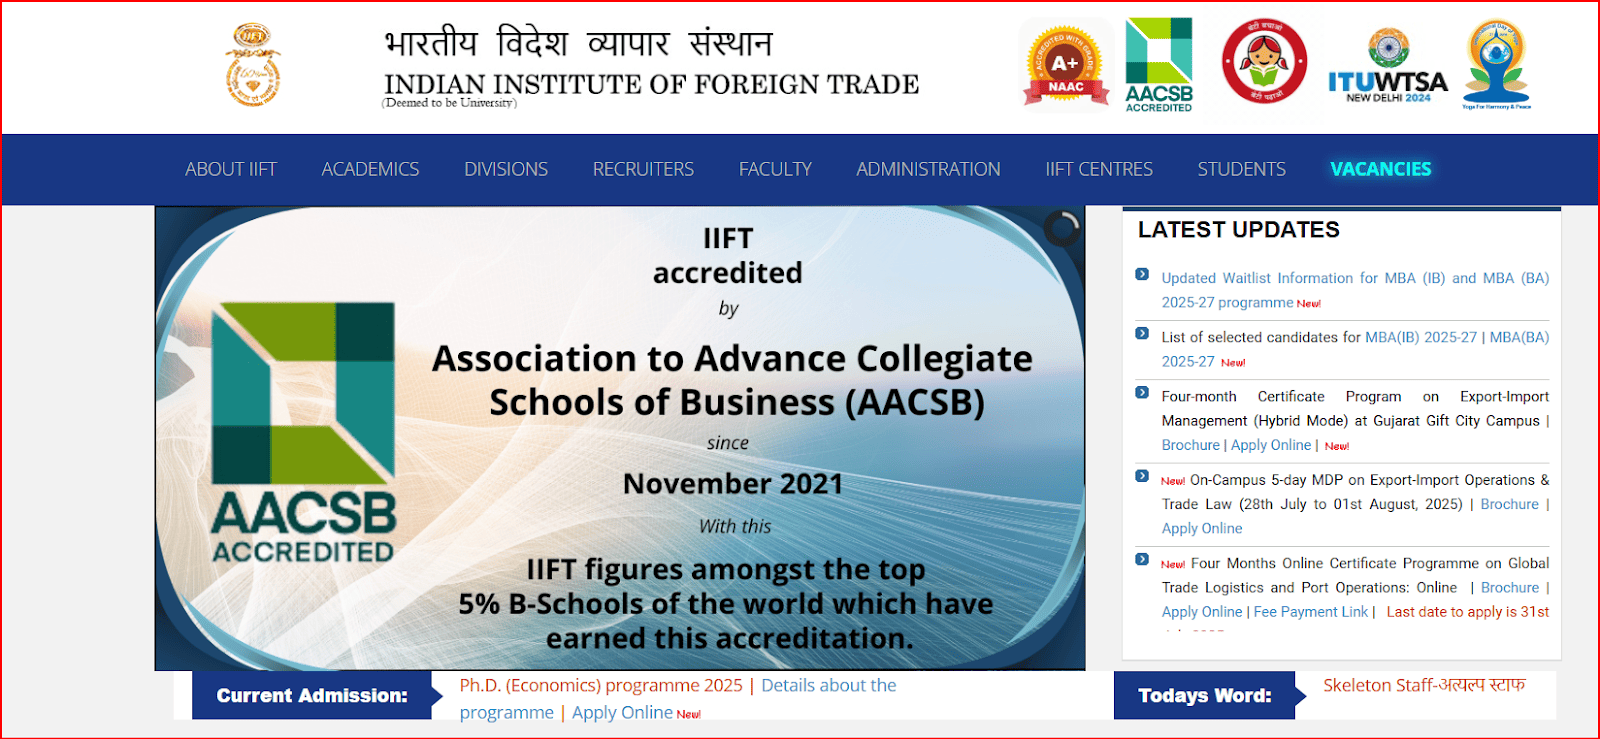The width and height of the screenshot is (1600, 739).
Task: Open the STUDENTS menu
Action: 1242,169
